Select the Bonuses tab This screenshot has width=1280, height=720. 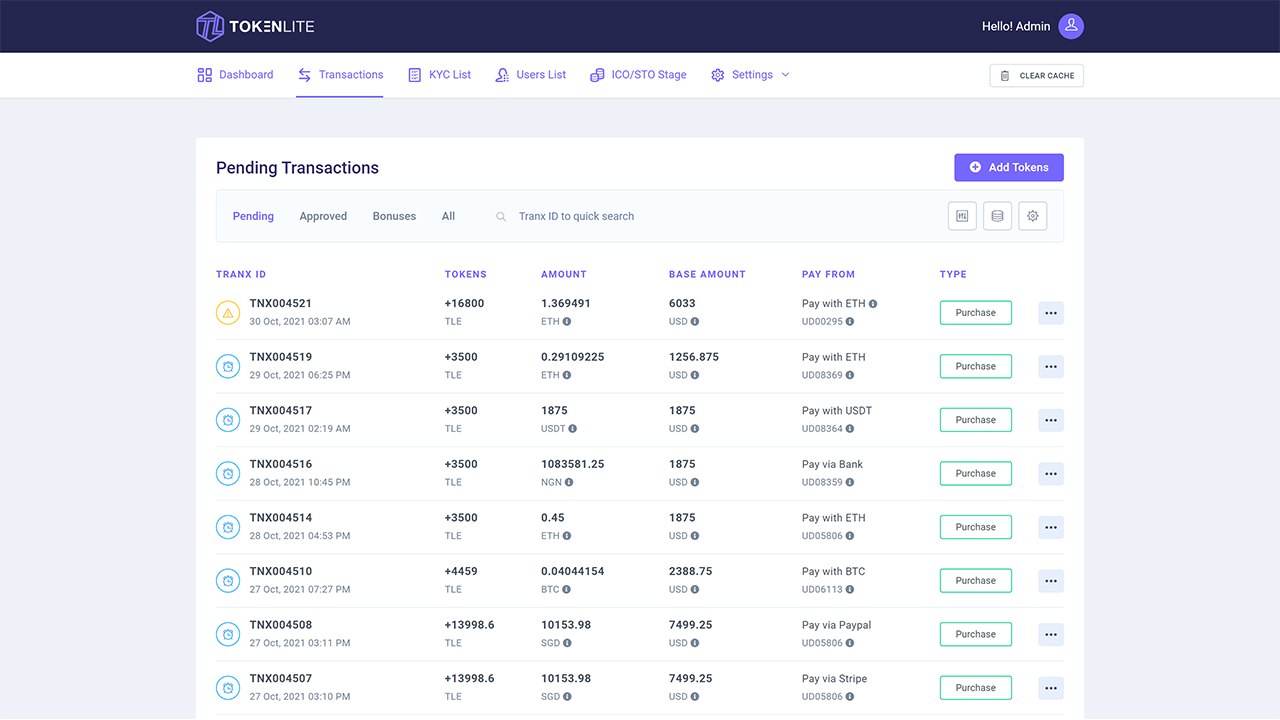point(394,216)
